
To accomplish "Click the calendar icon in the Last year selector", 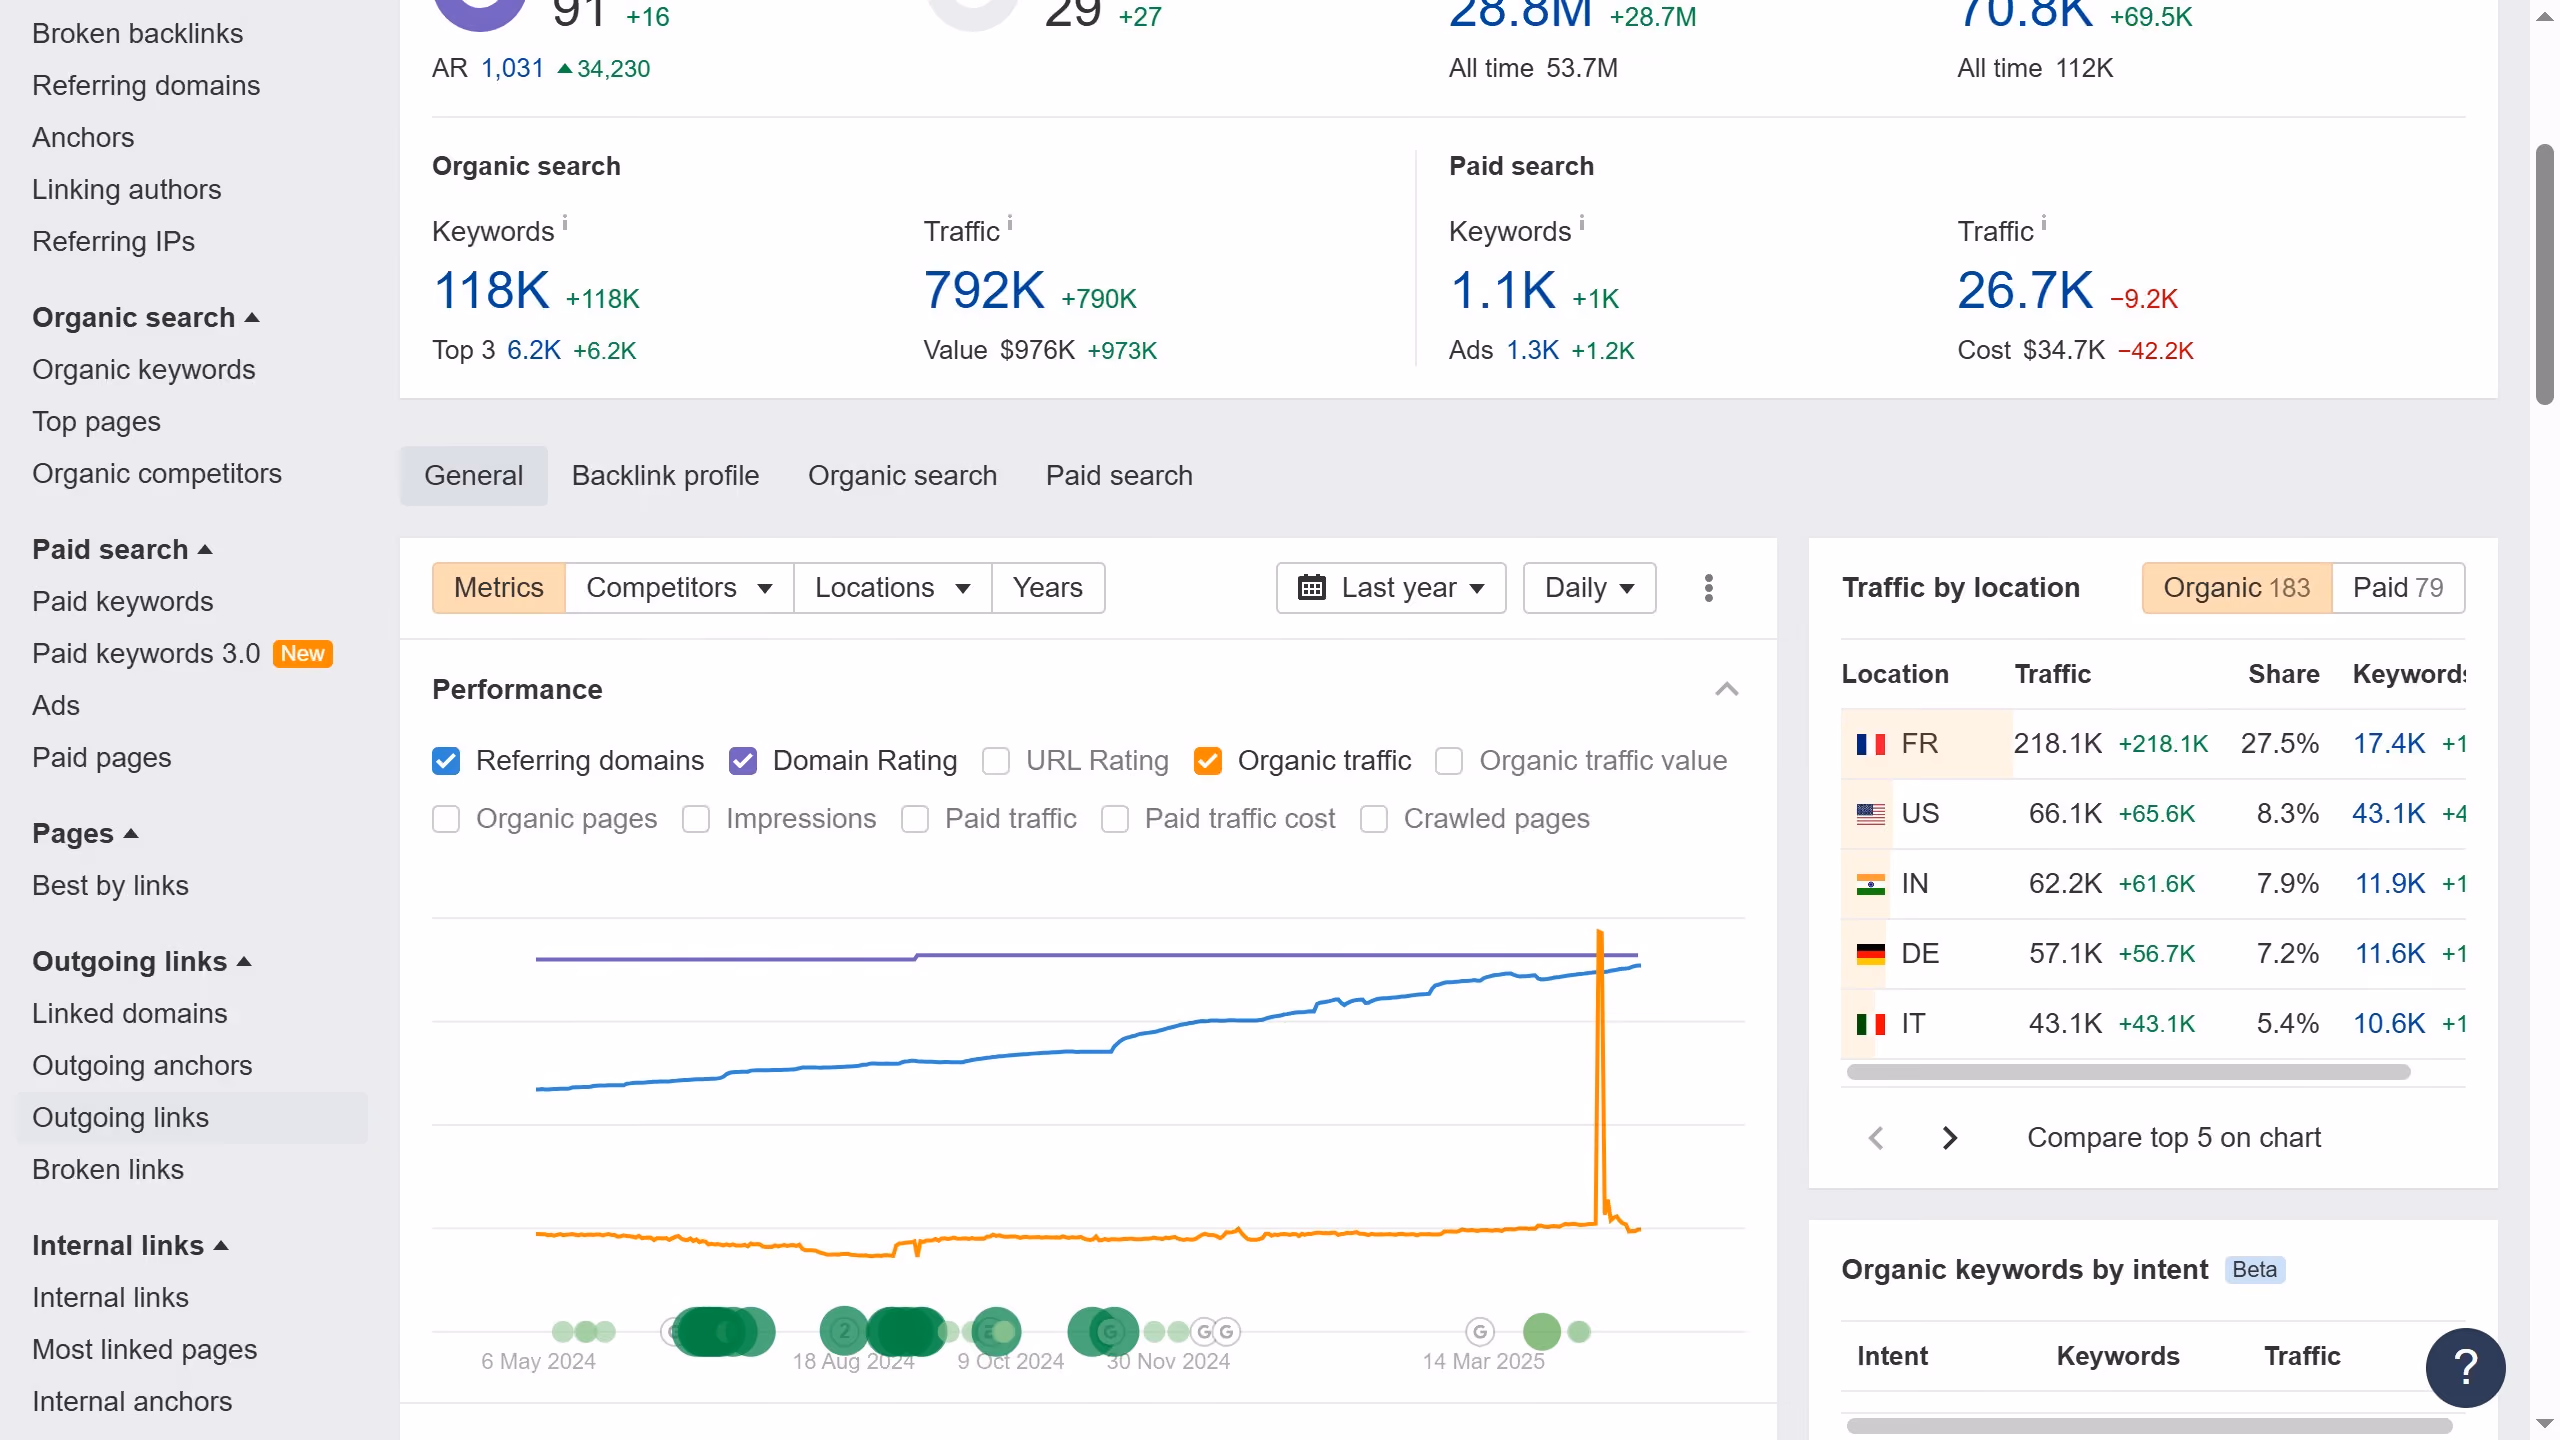I will tap(1311, 588).
